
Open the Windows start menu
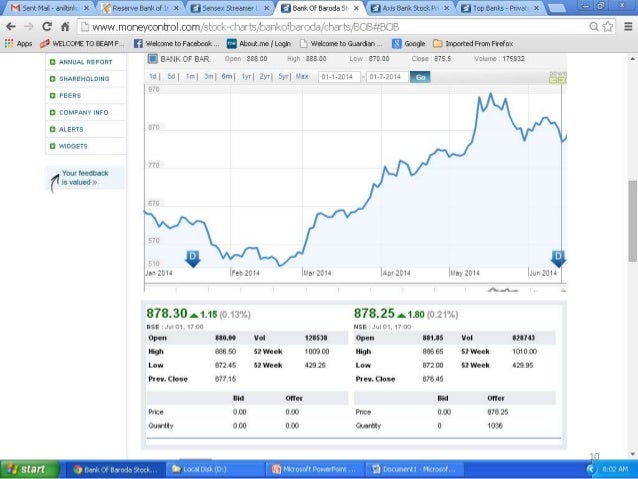pos(30,469)
